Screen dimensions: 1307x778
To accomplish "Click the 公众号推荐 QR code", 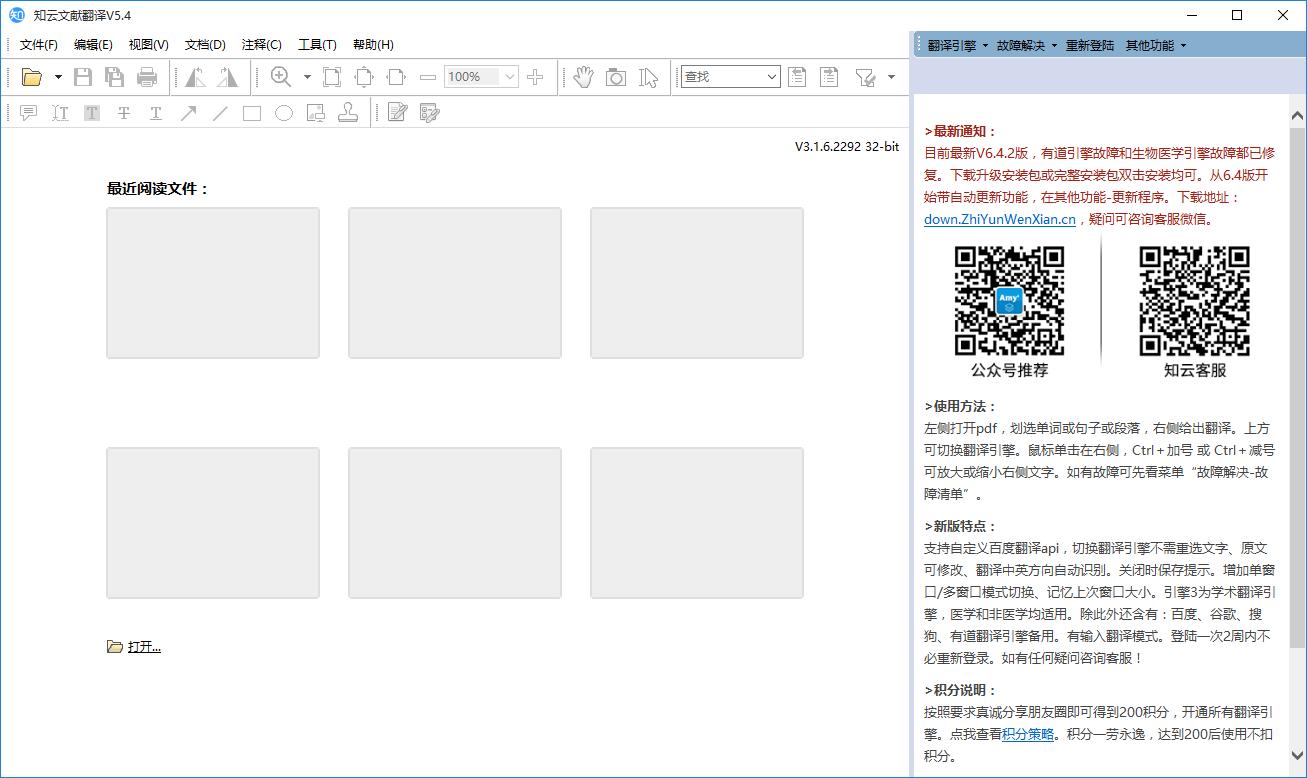I will (1009, 301).
